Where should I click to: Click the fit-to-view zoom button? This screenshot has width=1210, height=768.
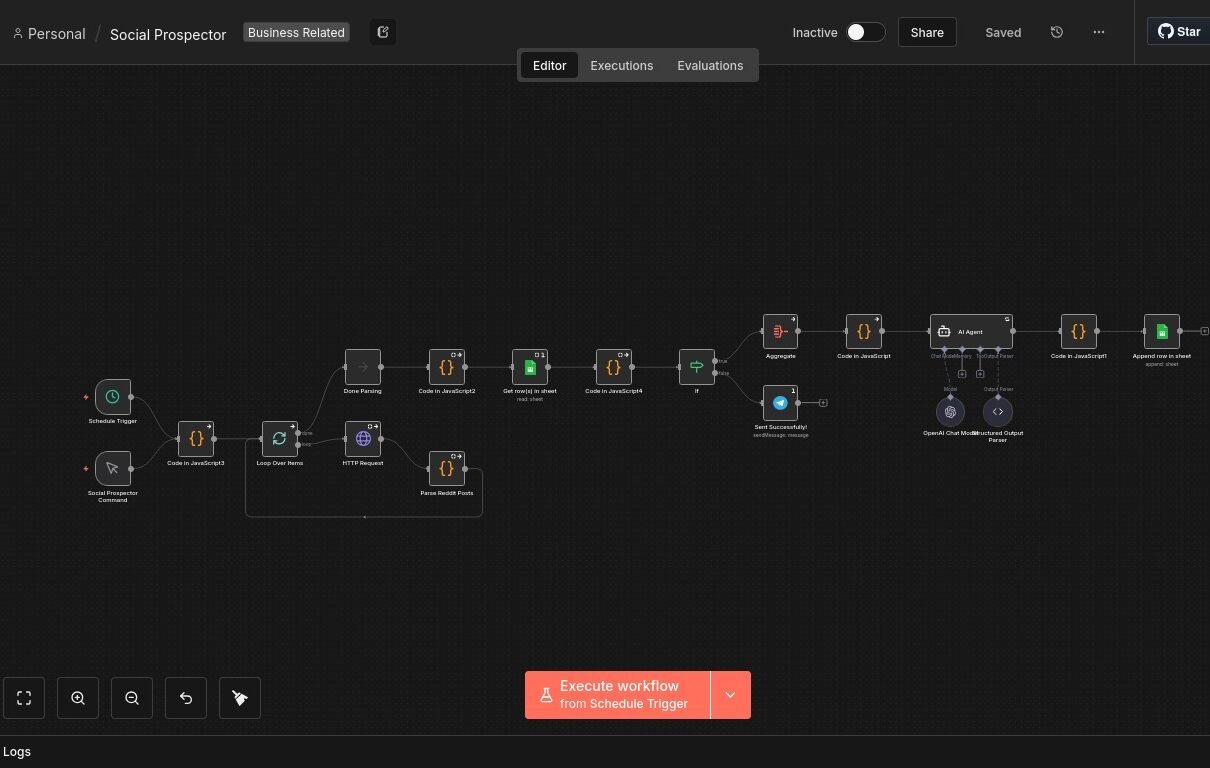click(24, 698)
